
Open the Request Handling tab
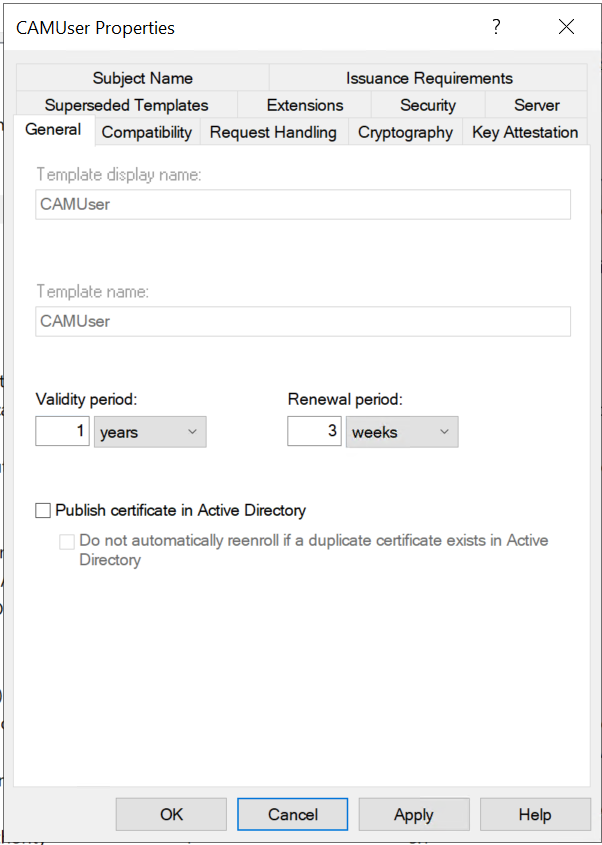(273, 132)
